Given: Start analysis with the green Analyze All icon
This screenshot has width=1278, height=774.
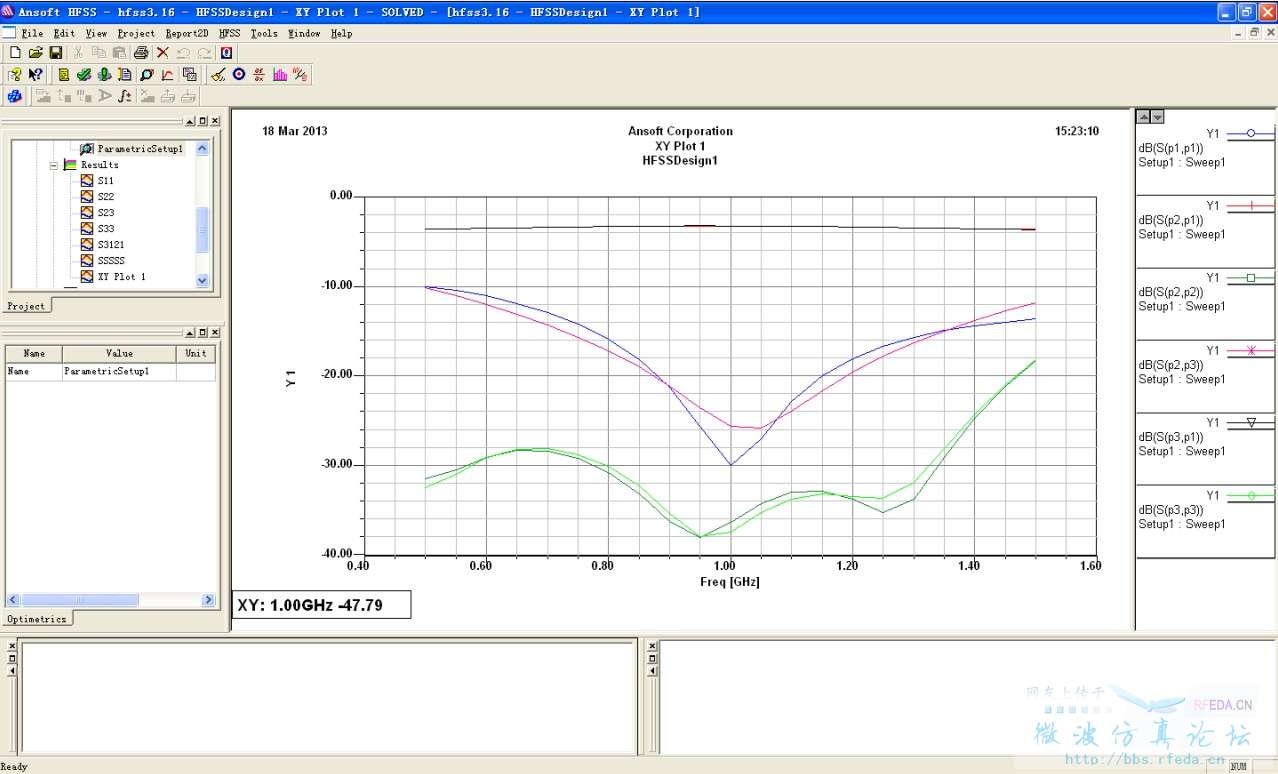Looking at the screenshot, I should pyautogui.click(x=104, y=75).
